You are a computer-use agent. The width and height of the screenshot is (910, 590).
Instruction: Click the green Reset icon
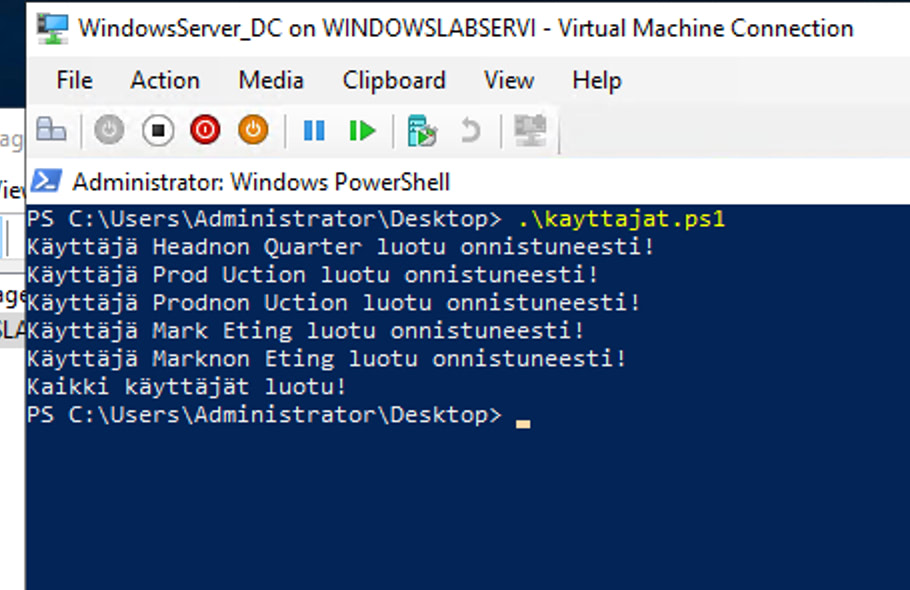[x=362, y=130]
